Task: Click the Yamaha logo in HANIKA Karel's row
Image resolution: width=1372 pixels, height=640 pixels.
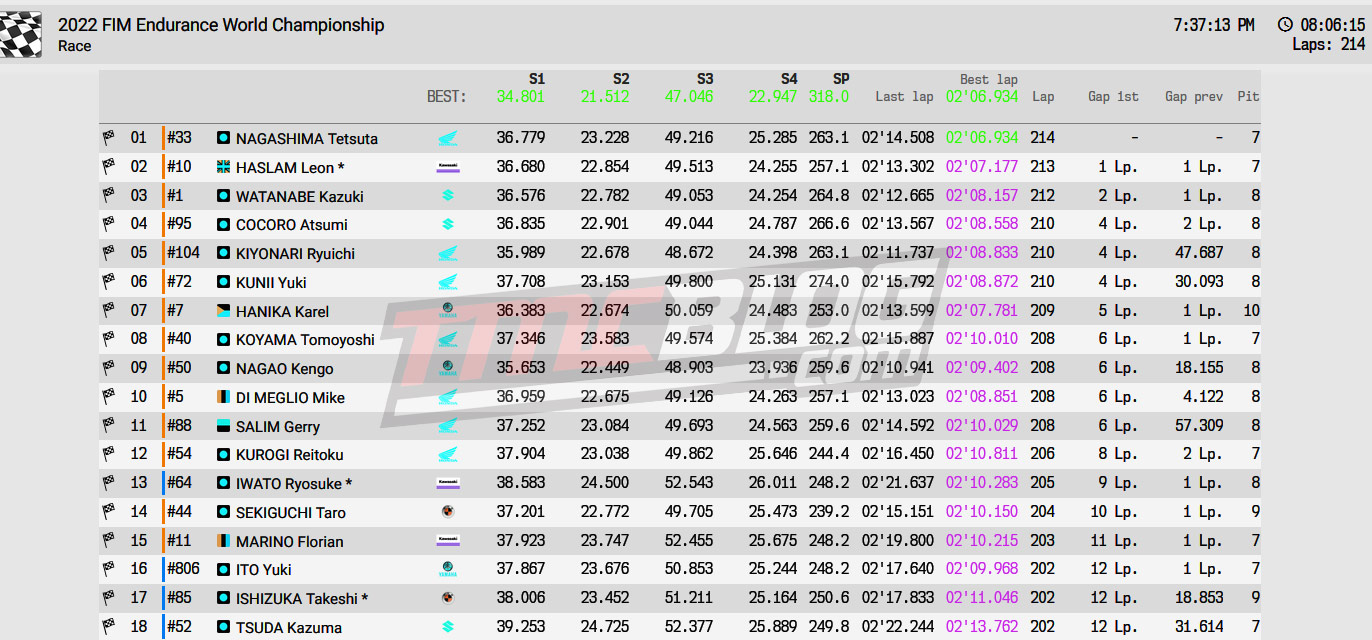Action: click(448, 311)
